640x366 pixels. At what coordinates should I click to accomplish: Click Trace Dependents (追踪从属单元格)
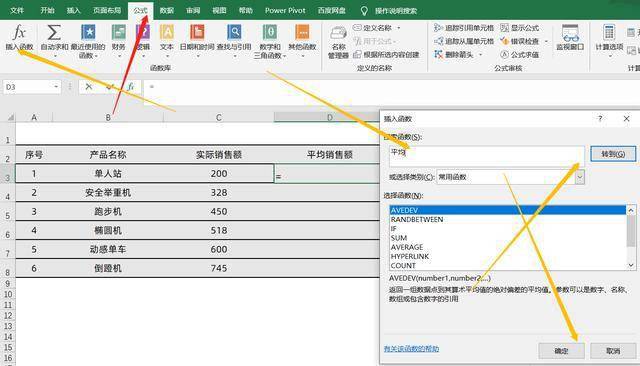point(464,41)
